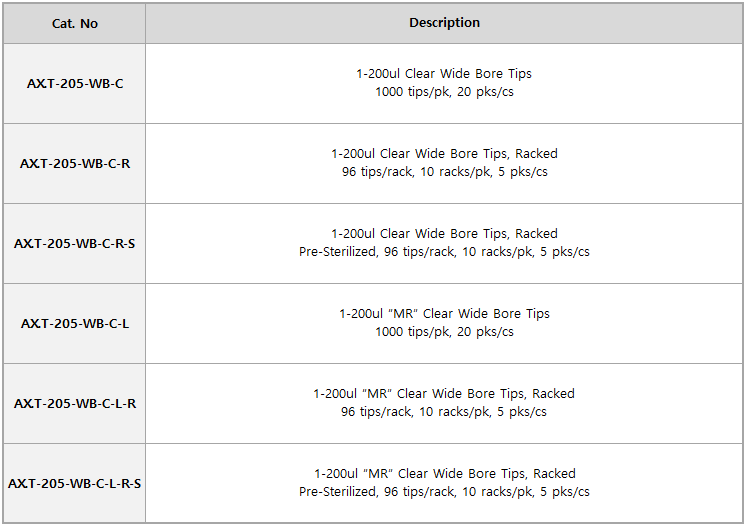The width and height of the screenshot is (746, 526).
Task: Select catalog number AXT-205-WB-C-L-R-S
Action: click(x=75, y=483)
